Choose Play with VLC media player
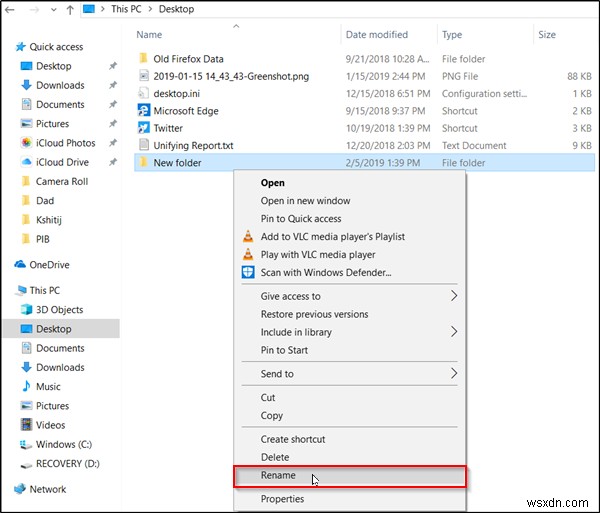The image size is (600, 513). pyautogui.click(x=318, y=255)
